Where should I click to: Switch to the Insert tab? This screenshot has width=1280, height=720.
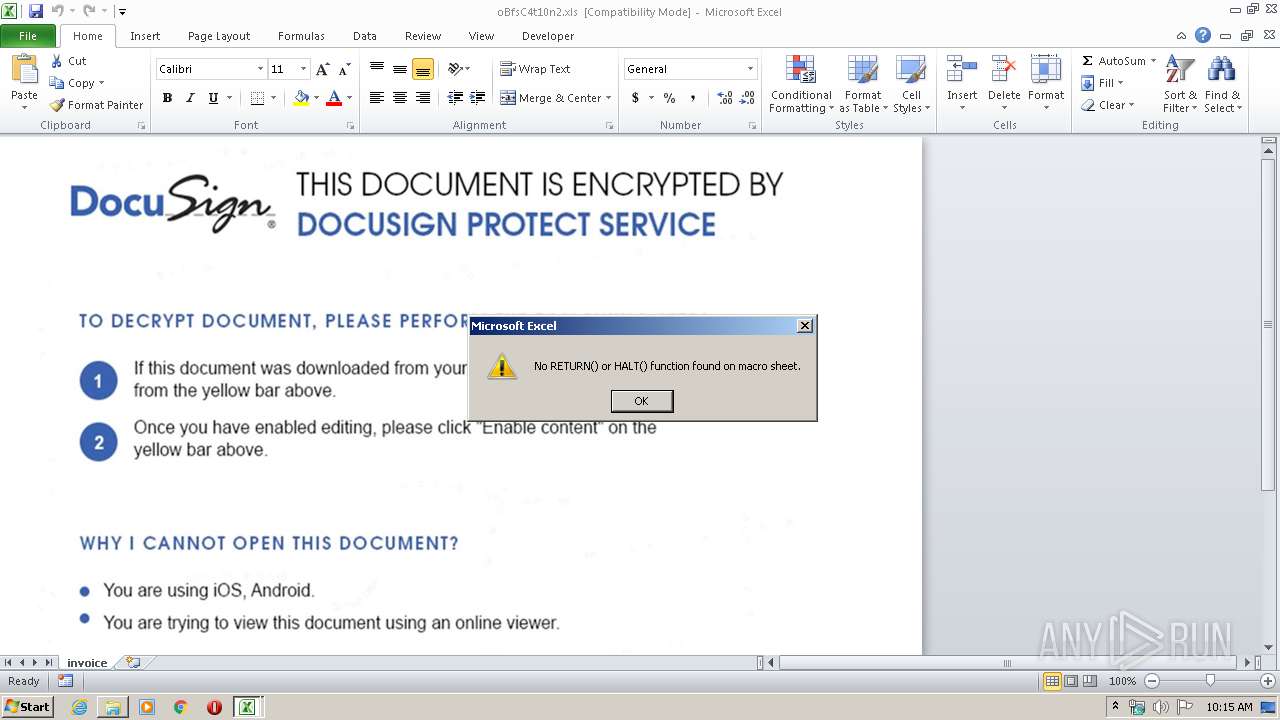pos(145,36)
